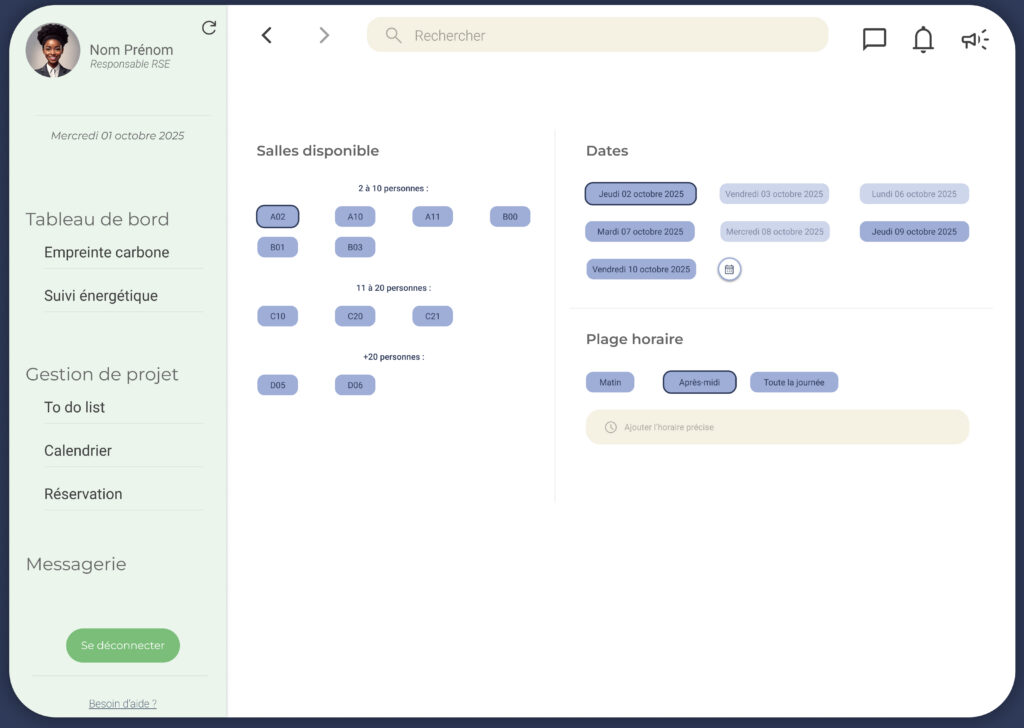Open the notifications bell
Image resolution: width=1024 pixels, height=728 pixels.
click(923, 39)
